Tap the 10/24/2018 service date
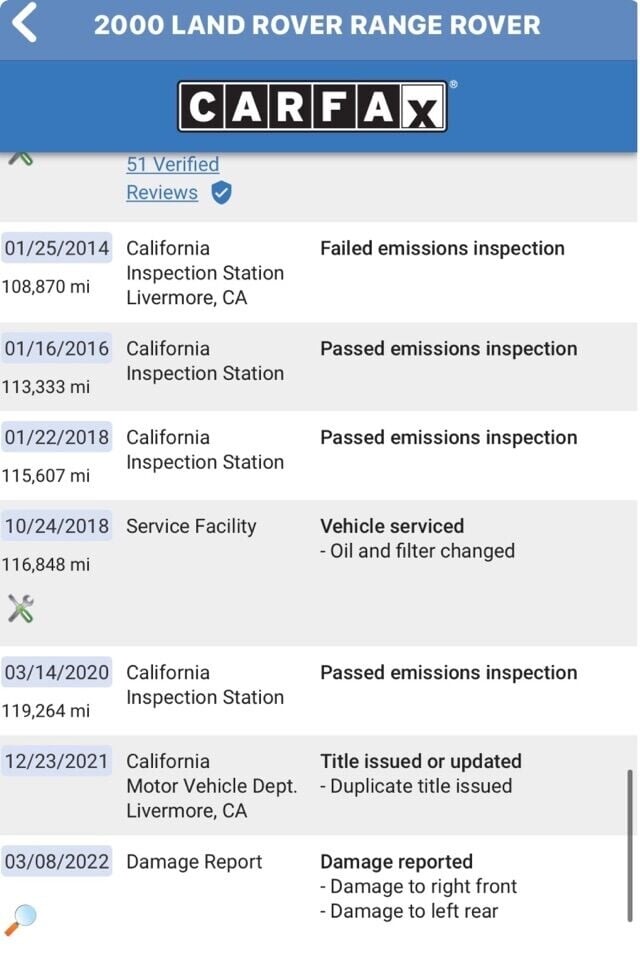The height and width of the screenshot is (960, 640). click(x=57, y=527)
